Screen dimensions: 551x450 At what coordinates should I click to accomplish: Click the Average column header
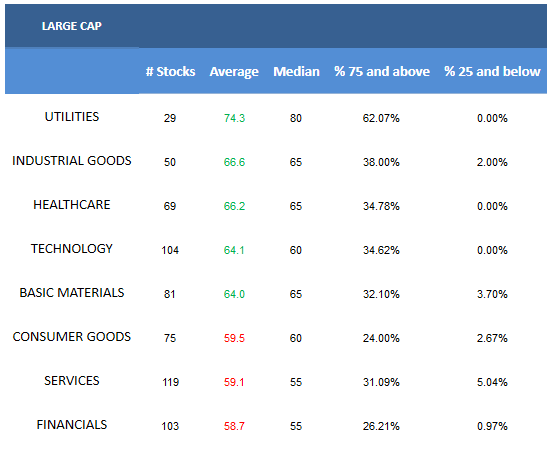click(234, 72)
